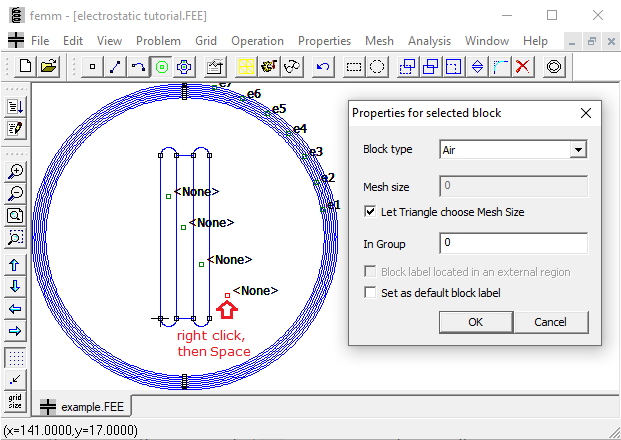Image resolution: width=621 pixels, height=440 pixels.
Task: Open the Mesh menu
Action: (379, 41)
